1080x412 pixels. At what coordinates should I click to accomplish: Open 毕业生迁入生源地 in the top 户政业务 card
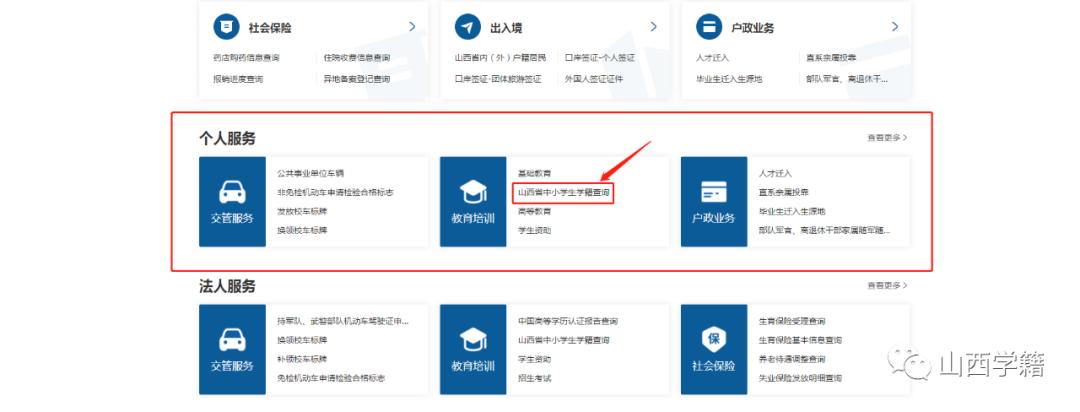729,79
